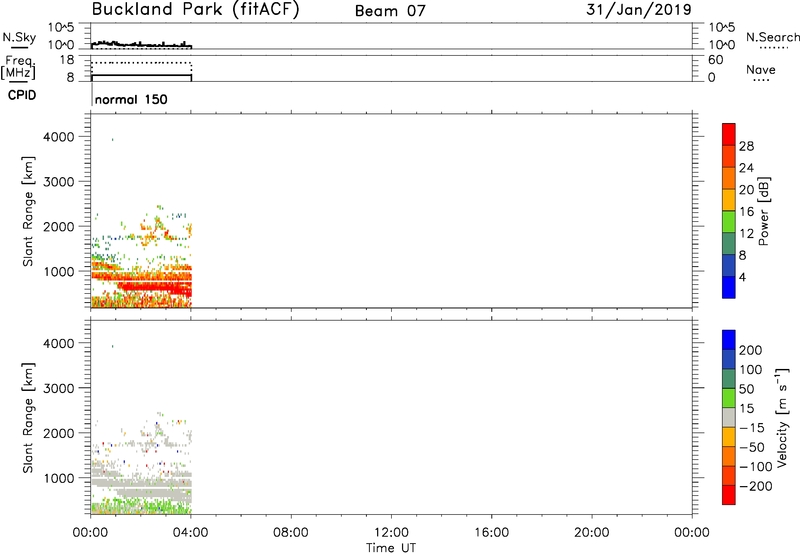
Task: Click the date '31/Jan/2019'
Action: (639, 10)
